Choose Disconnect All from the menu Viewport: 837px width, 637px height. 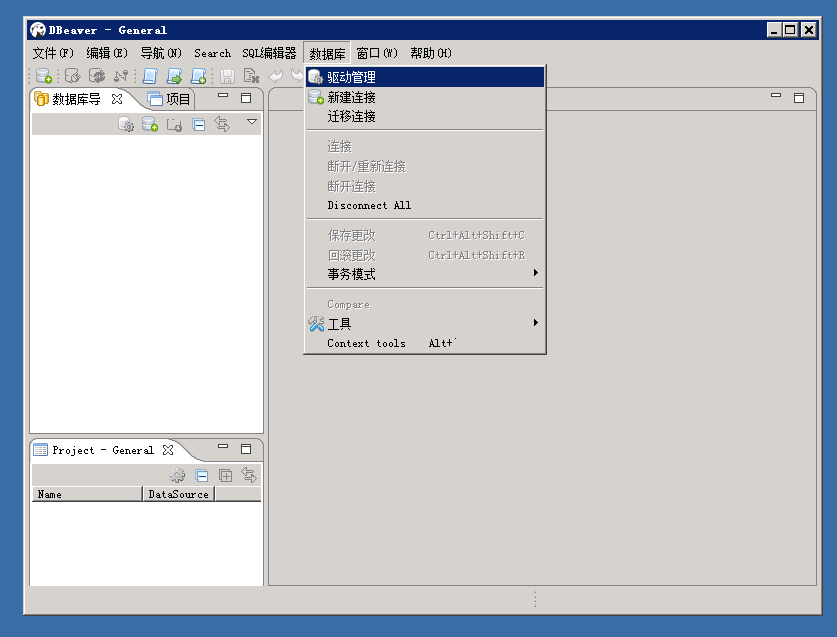[425, 206]
